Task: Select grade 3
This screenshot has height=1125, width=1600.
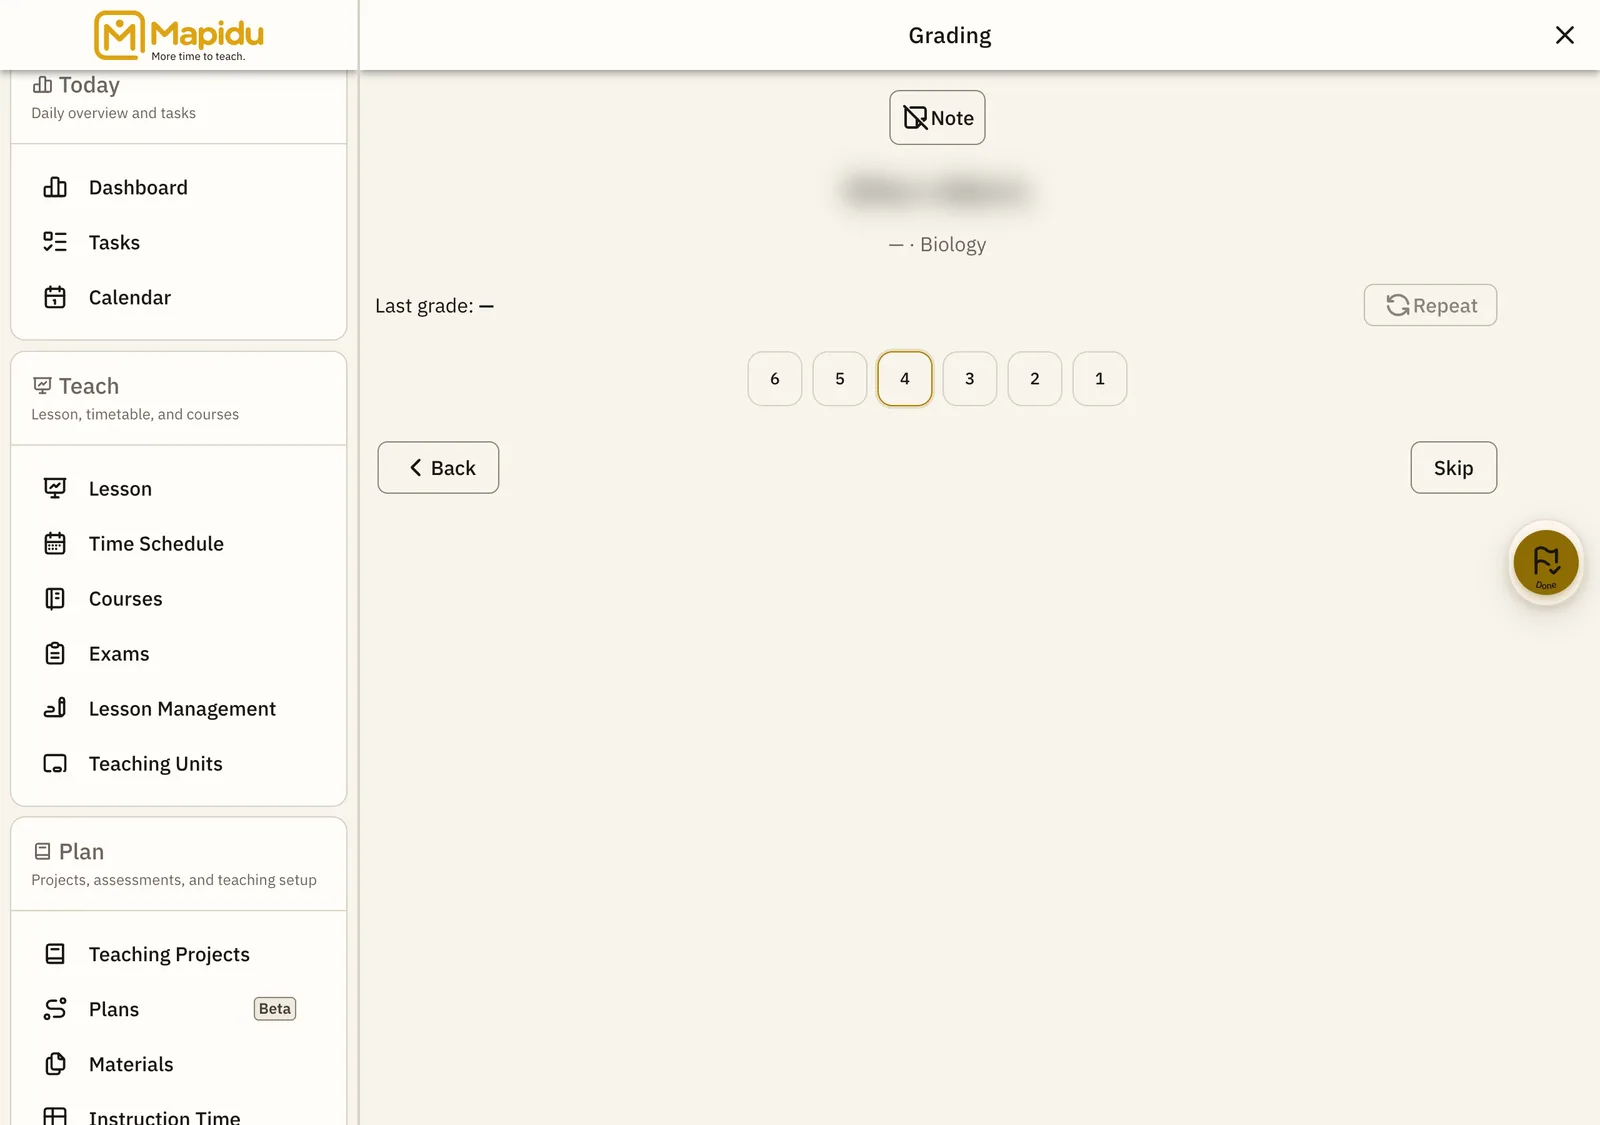Action: point(970,378)
